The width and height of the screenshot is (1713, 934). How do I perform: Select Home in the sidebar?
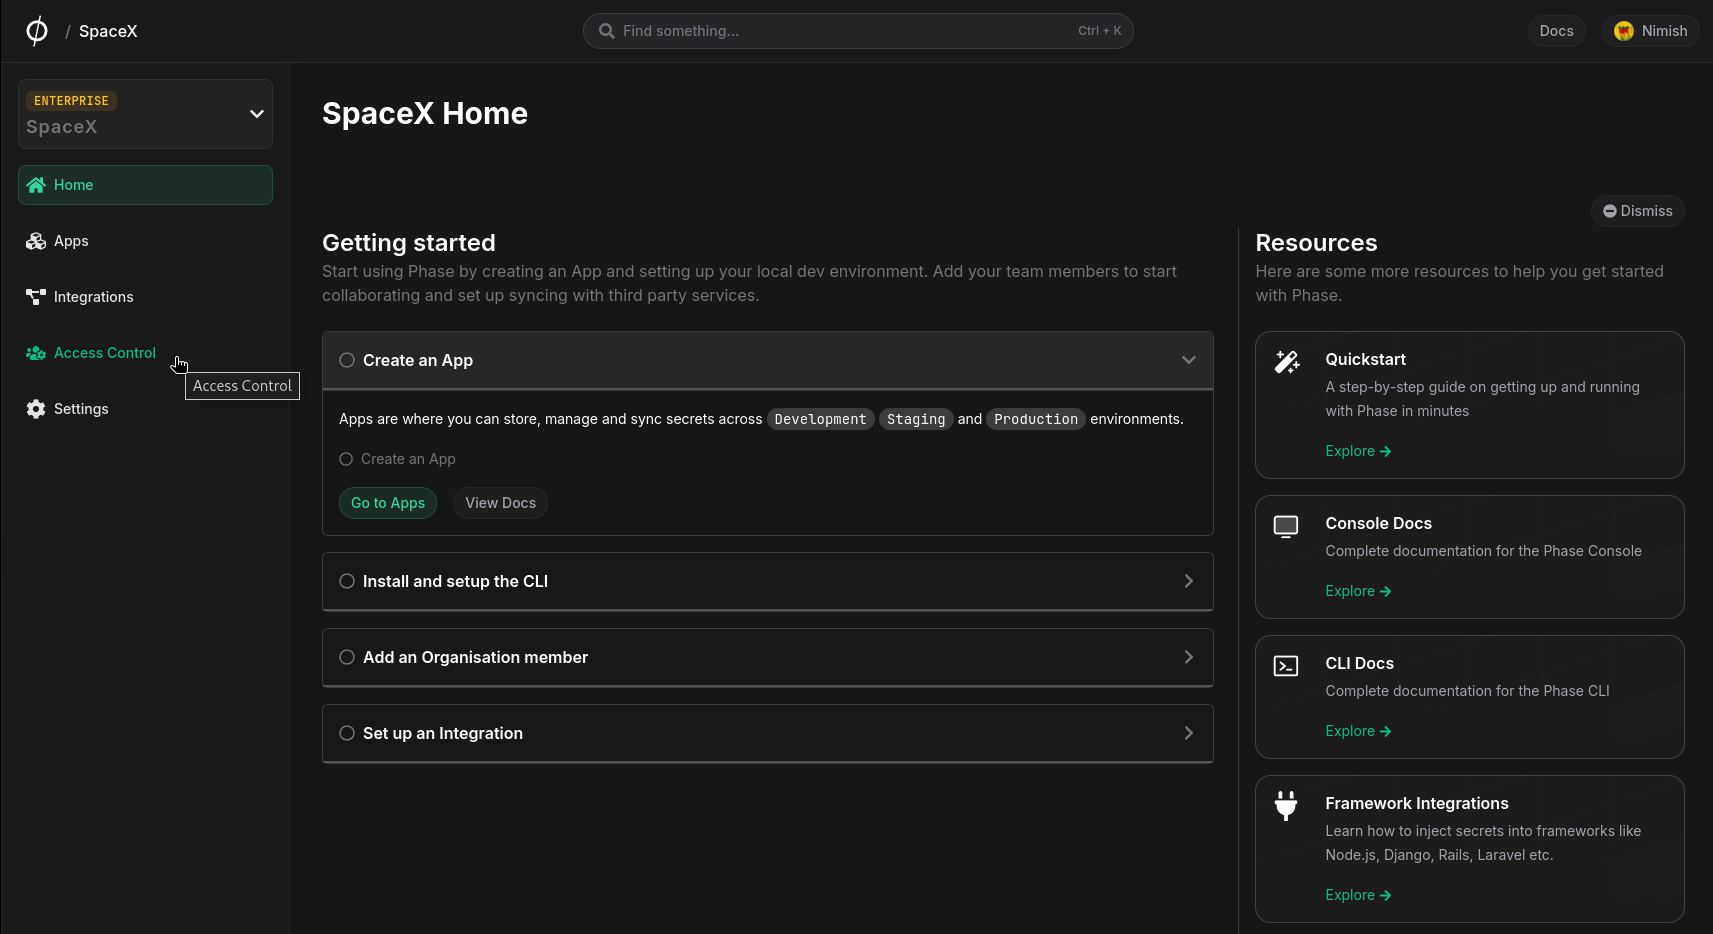[145, 185]
